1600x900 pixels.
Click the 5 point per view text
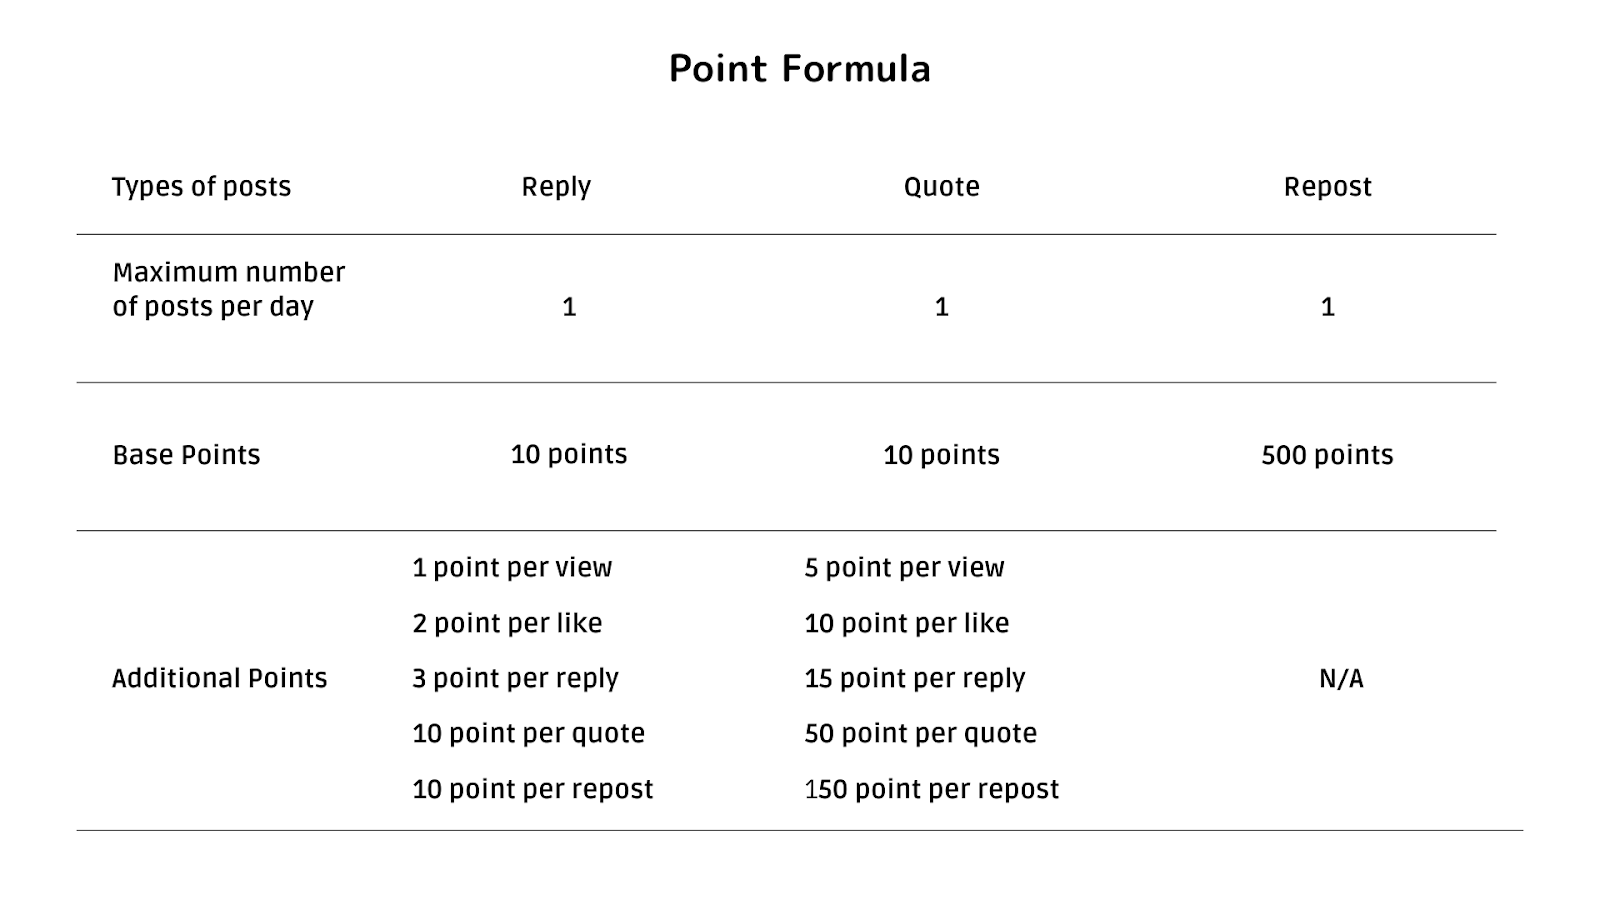(x=904, y=568)
